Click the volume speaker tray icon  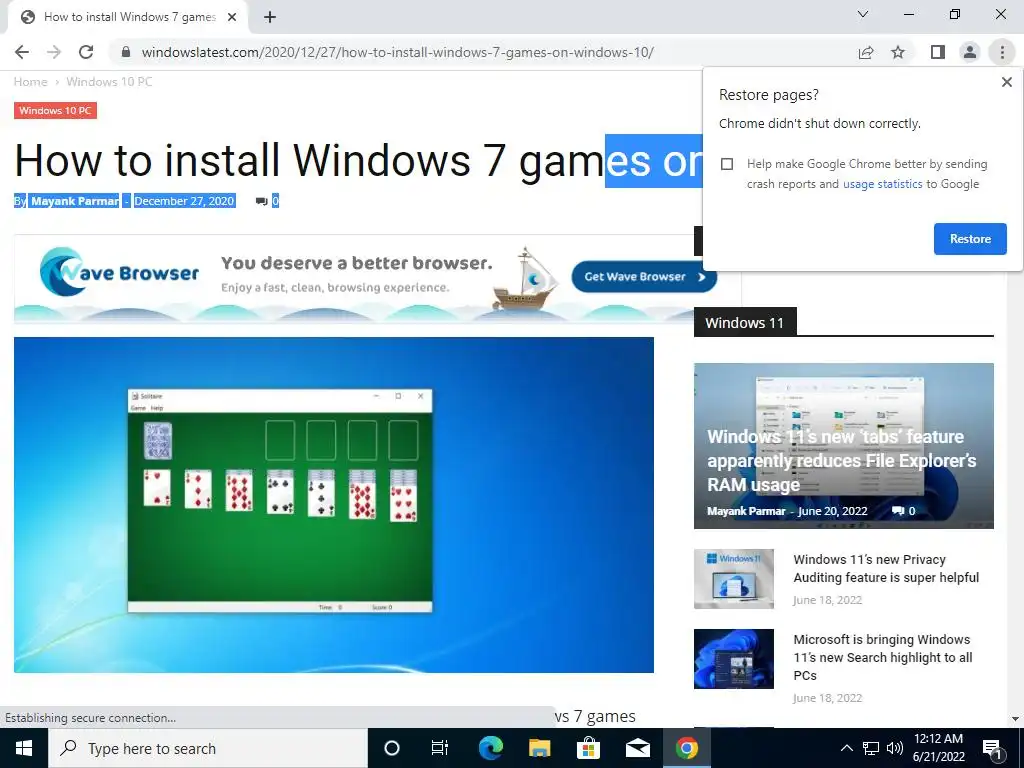point(895,748)
